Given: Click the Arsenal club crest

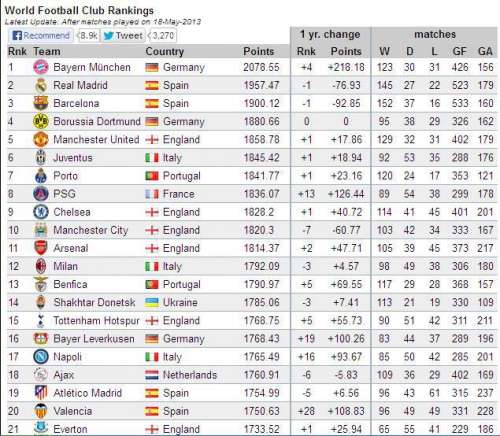Looking at the screenshot, I should tap(41, 248).
